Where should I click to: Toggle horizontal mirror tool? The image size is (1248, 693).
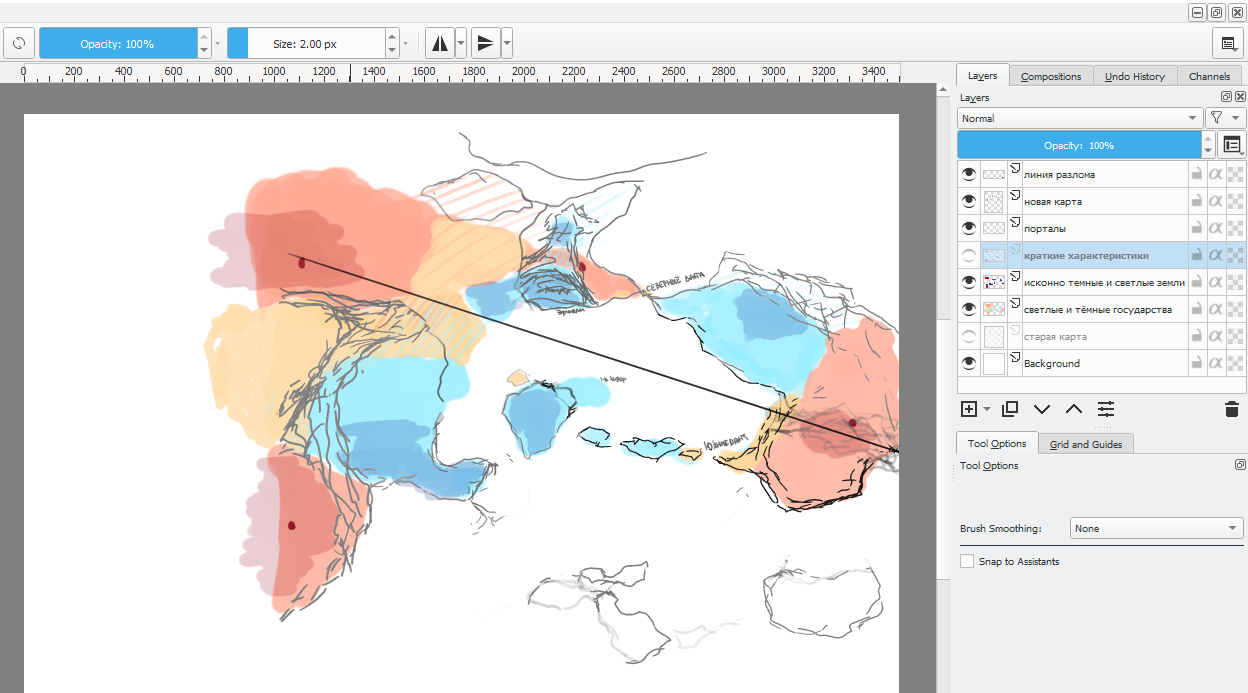[x=440, y=44]
